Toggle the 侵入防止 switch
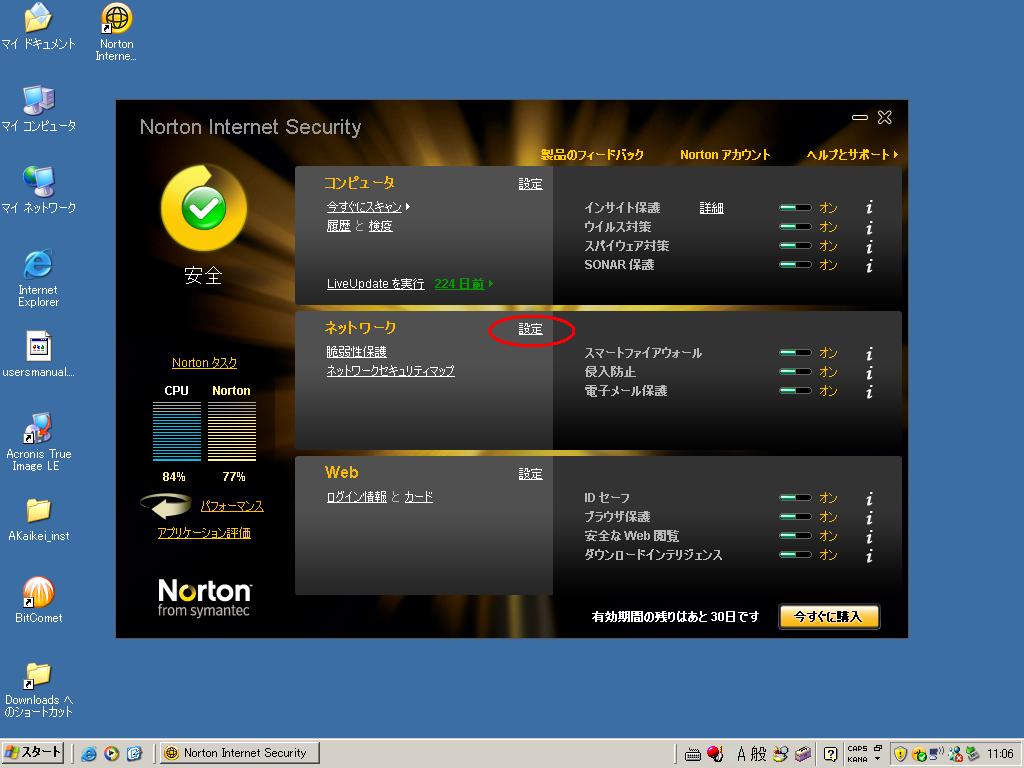The image size is (1024, 768). click(x=796, y=372)
